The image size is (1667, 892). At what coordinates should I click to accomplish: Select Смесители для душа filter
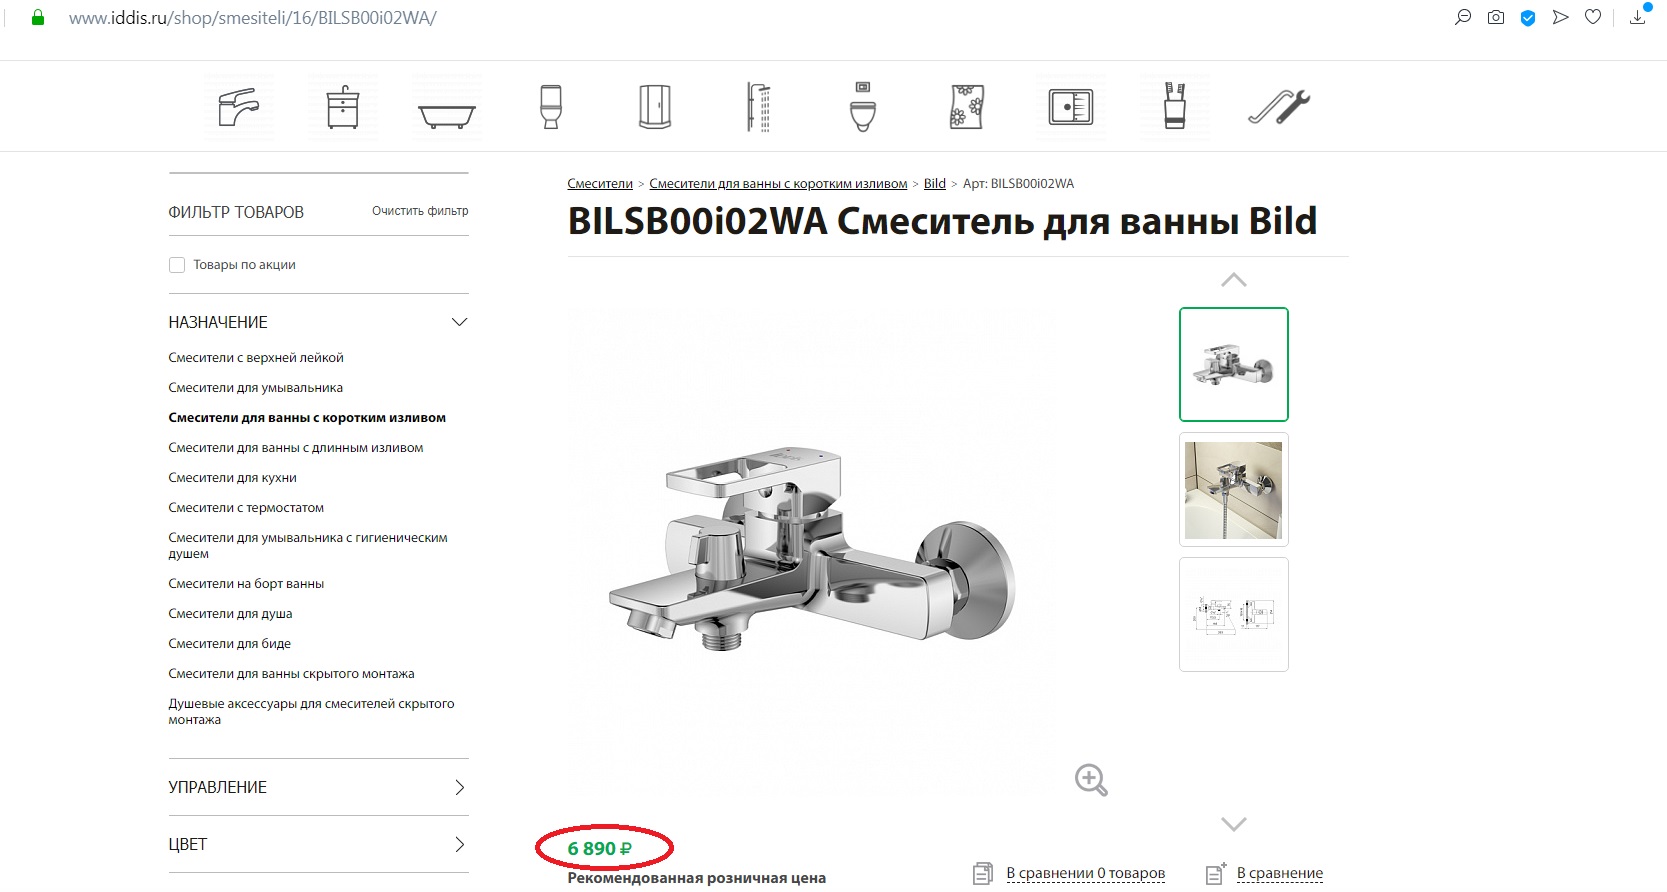tap(231, 614)
